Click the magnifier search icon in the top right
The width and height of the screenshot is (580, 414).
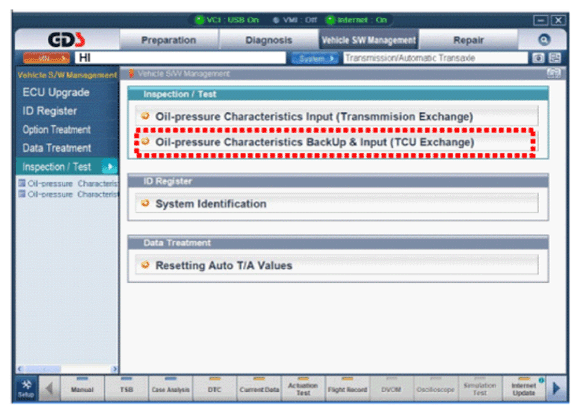tap(544, 40)
